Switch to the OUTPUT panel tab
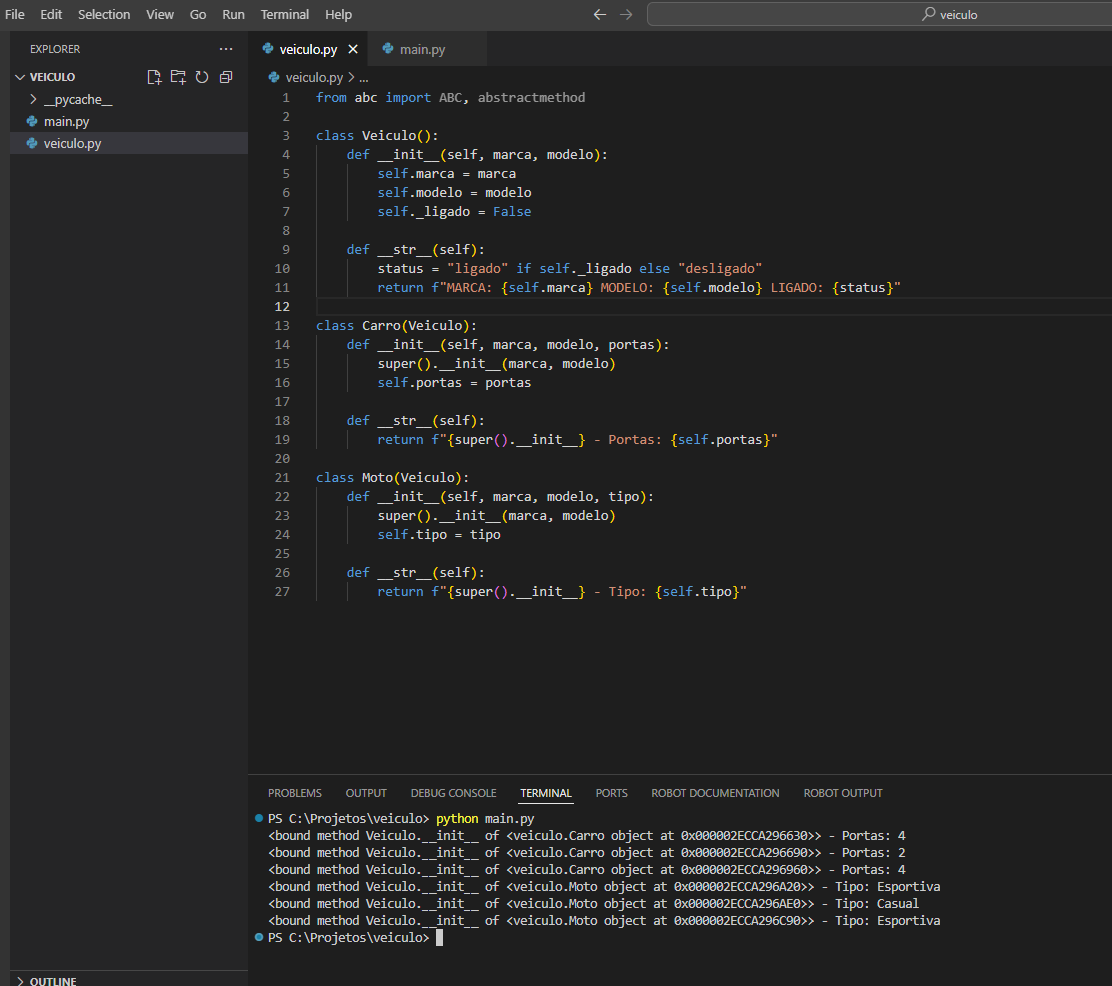 tap(366, 793)
